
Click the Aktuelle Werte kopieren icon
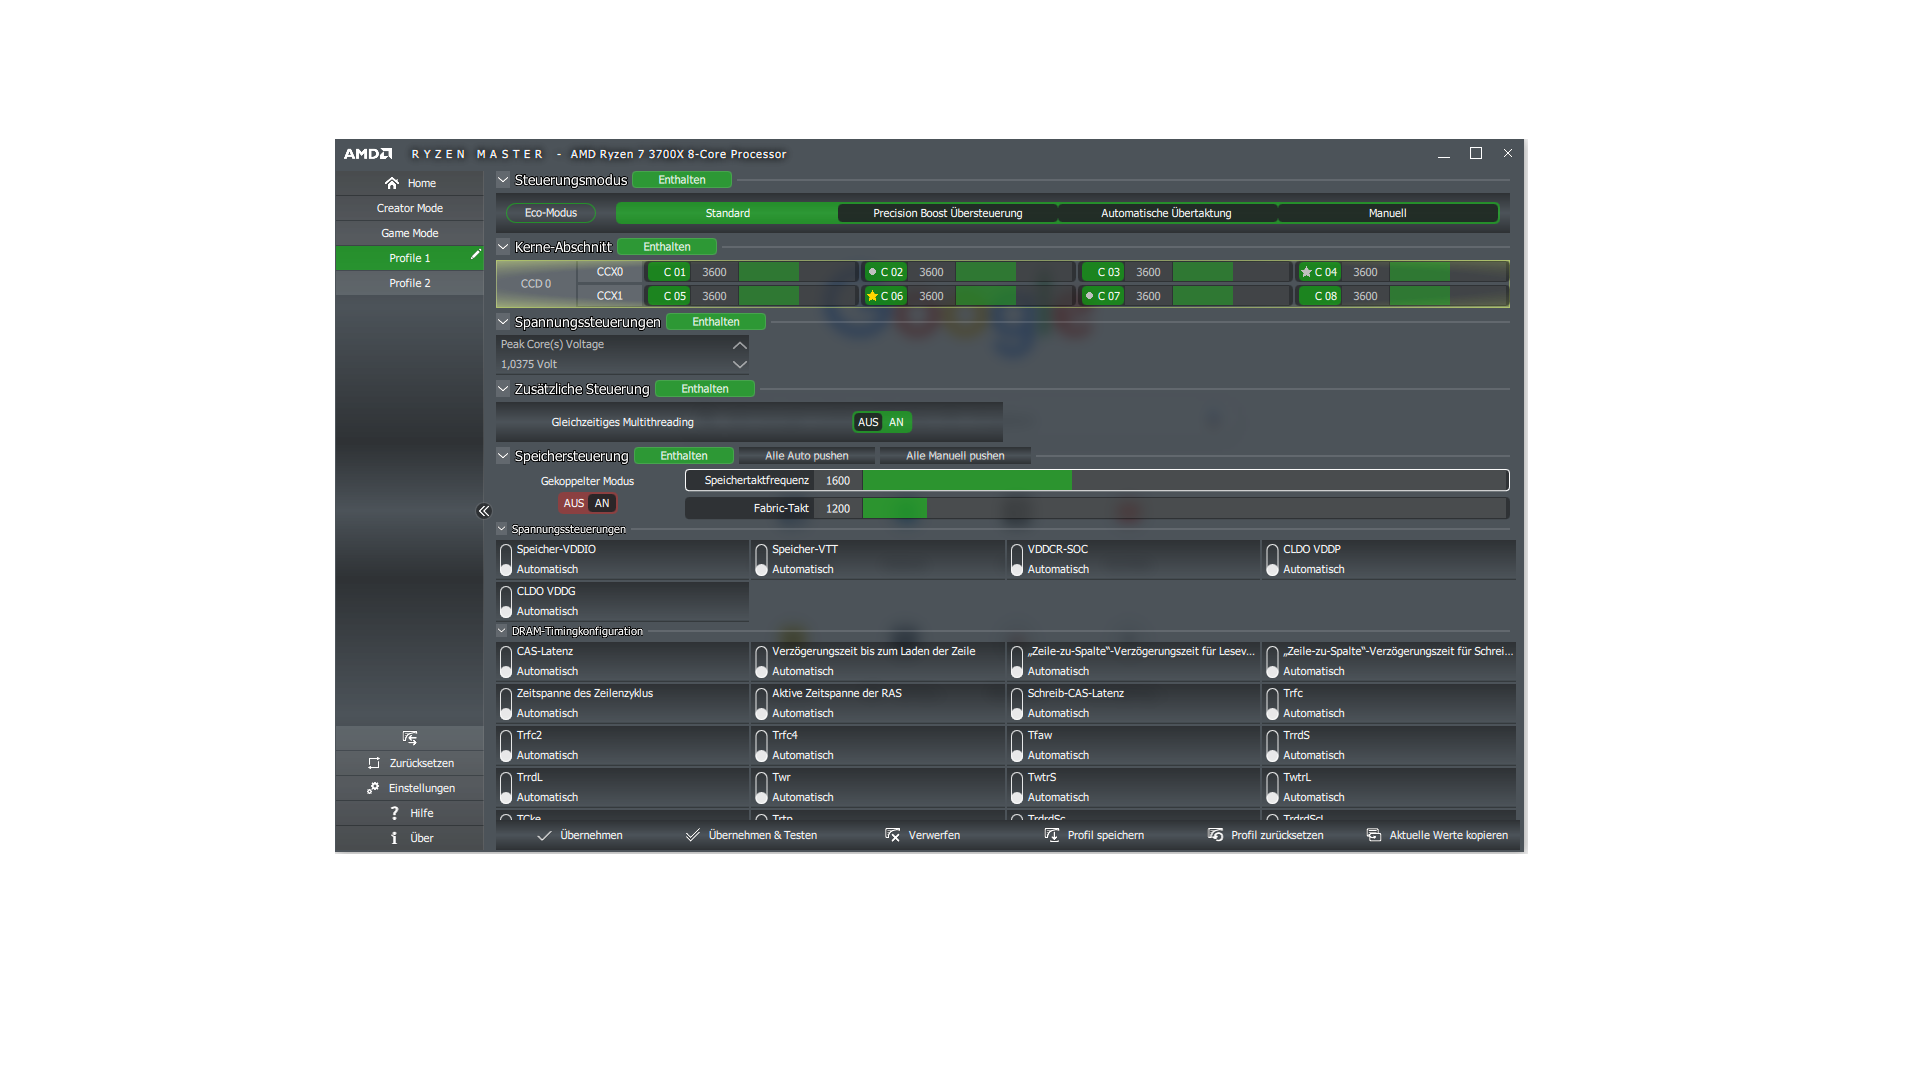pyautogui.click(x=1374, y=835)
